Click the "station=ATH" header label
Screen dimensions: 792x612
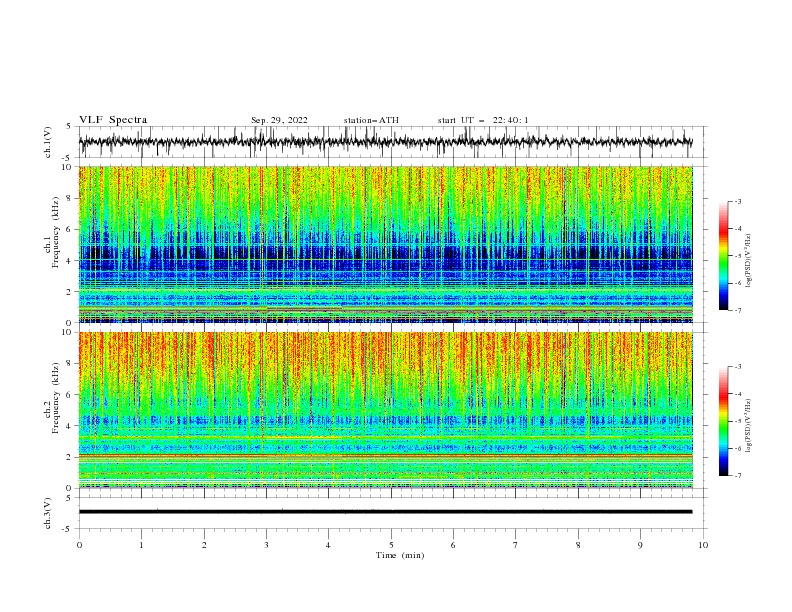(x=371, y=120)
